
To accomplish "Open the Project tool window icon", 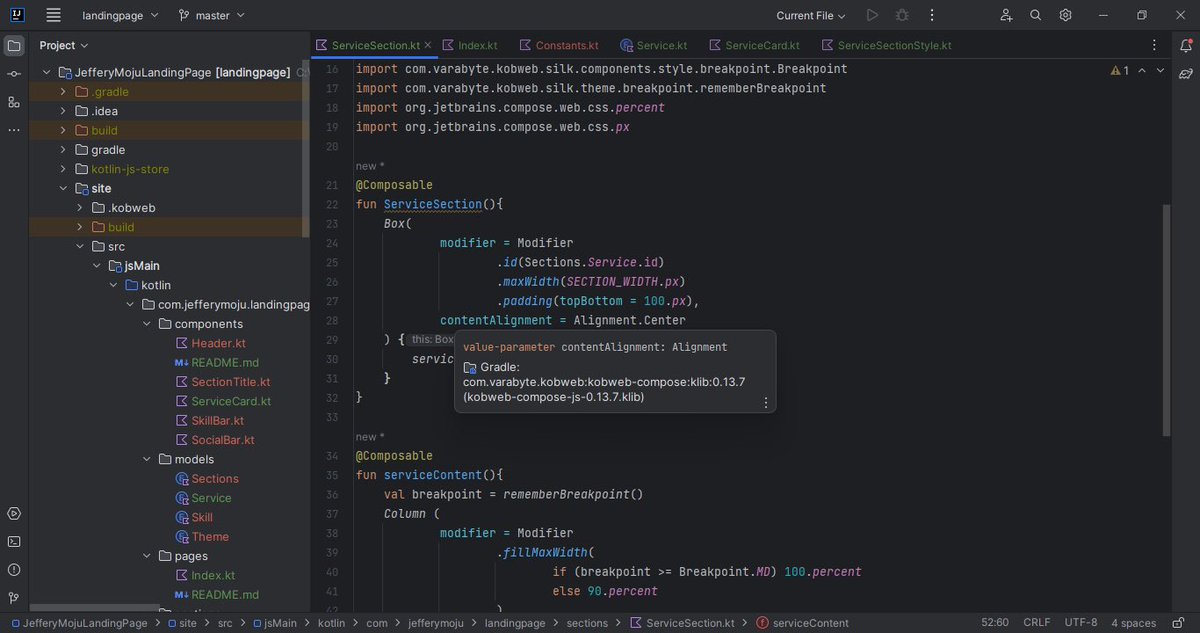I will click(14, 46).
